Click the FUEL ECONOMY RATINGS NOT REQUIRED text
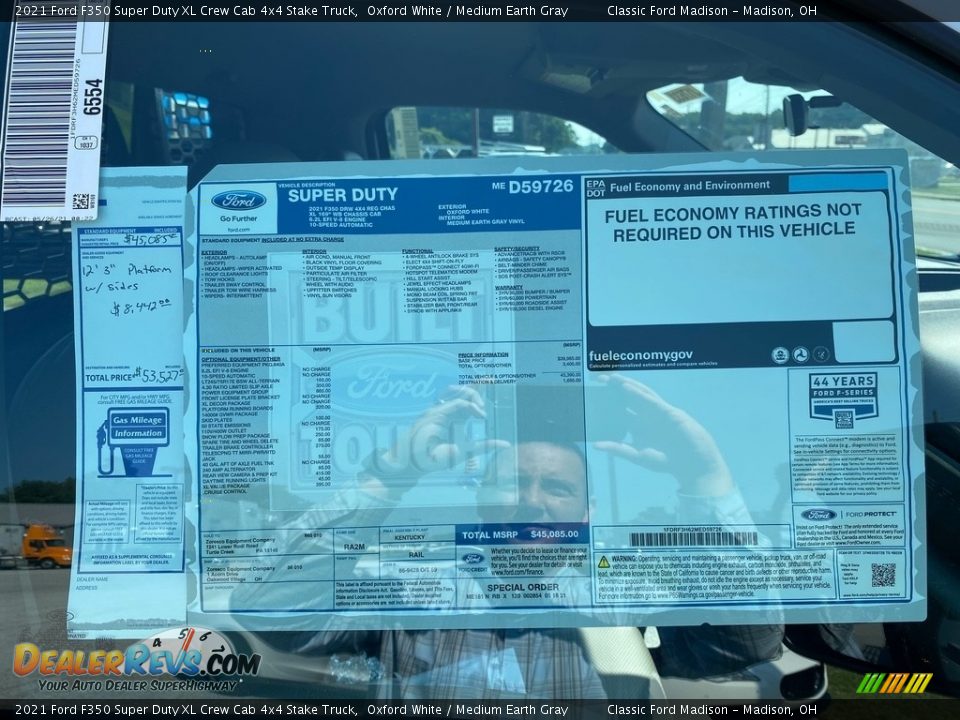Screen dimensions: 960x720 [x=733, y=222]
